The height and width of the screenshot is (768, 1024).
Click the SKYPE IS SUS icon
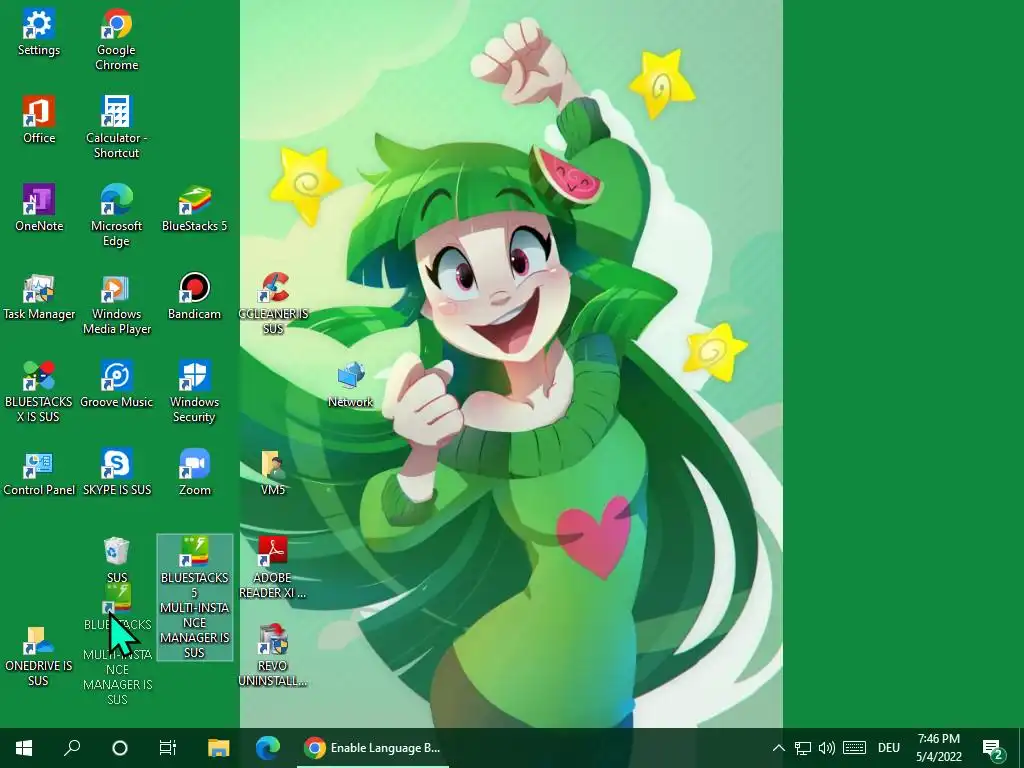click(116, 472)
